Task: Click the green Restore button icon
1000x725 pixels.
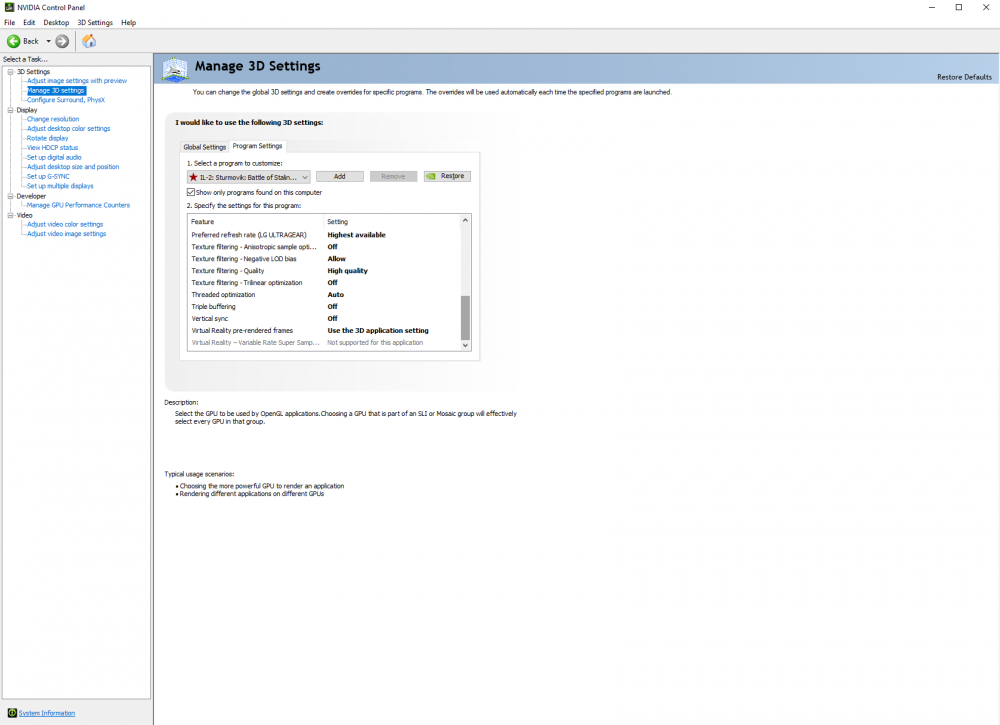Action: point(433,176)
